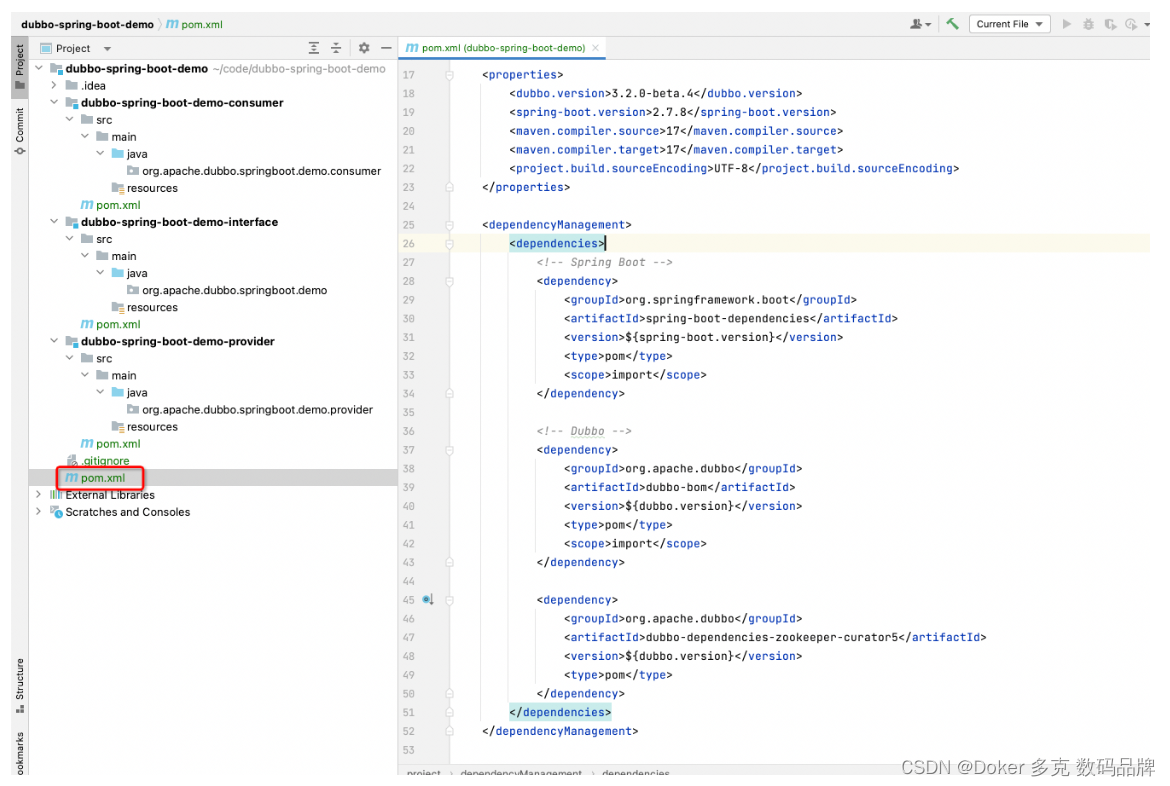Open the Structure tool window tab
1170x786 pixels.
(19, 684)
